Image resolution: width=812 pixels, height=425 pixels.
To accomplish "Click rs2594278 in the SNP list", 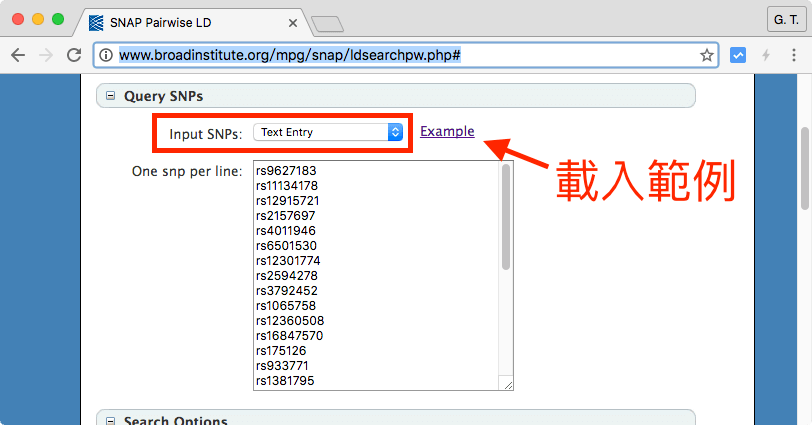I will coord(287,276).
